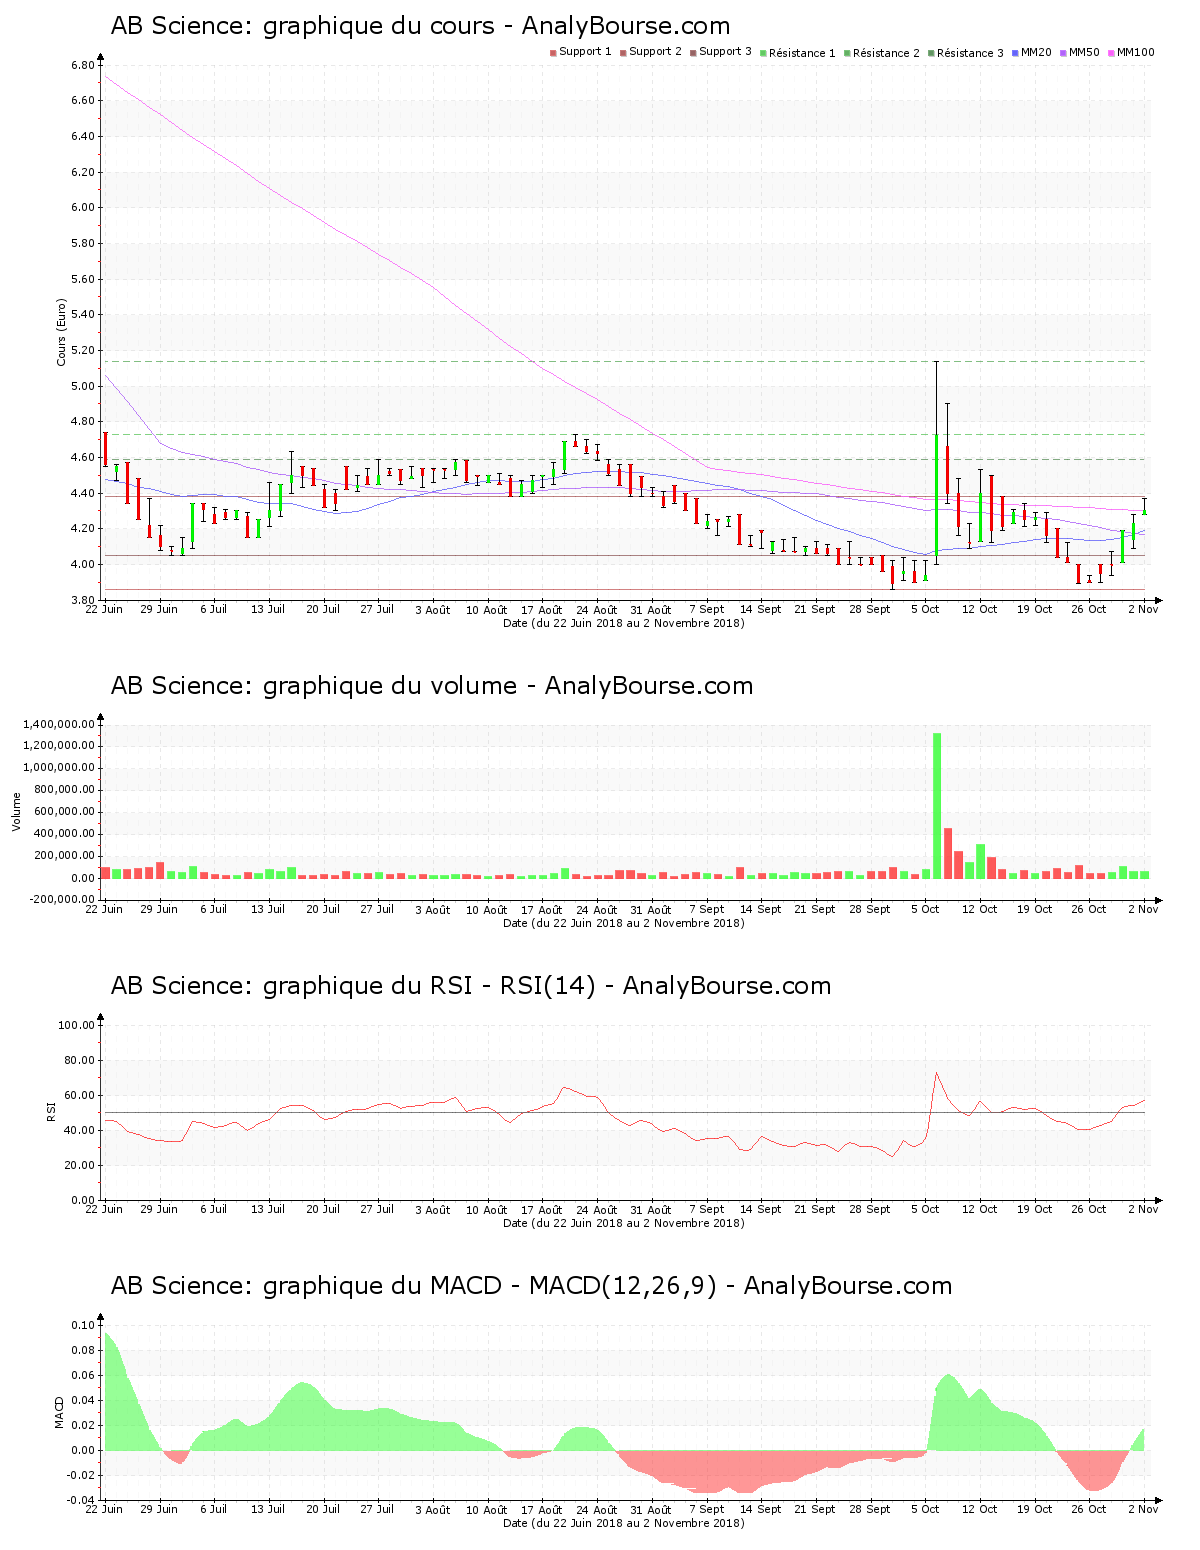Image resolution: width=1200 pixels, height=1550 pixels.
Task: Click '2 Nov' date on price chart
Action: [1143, 609]
